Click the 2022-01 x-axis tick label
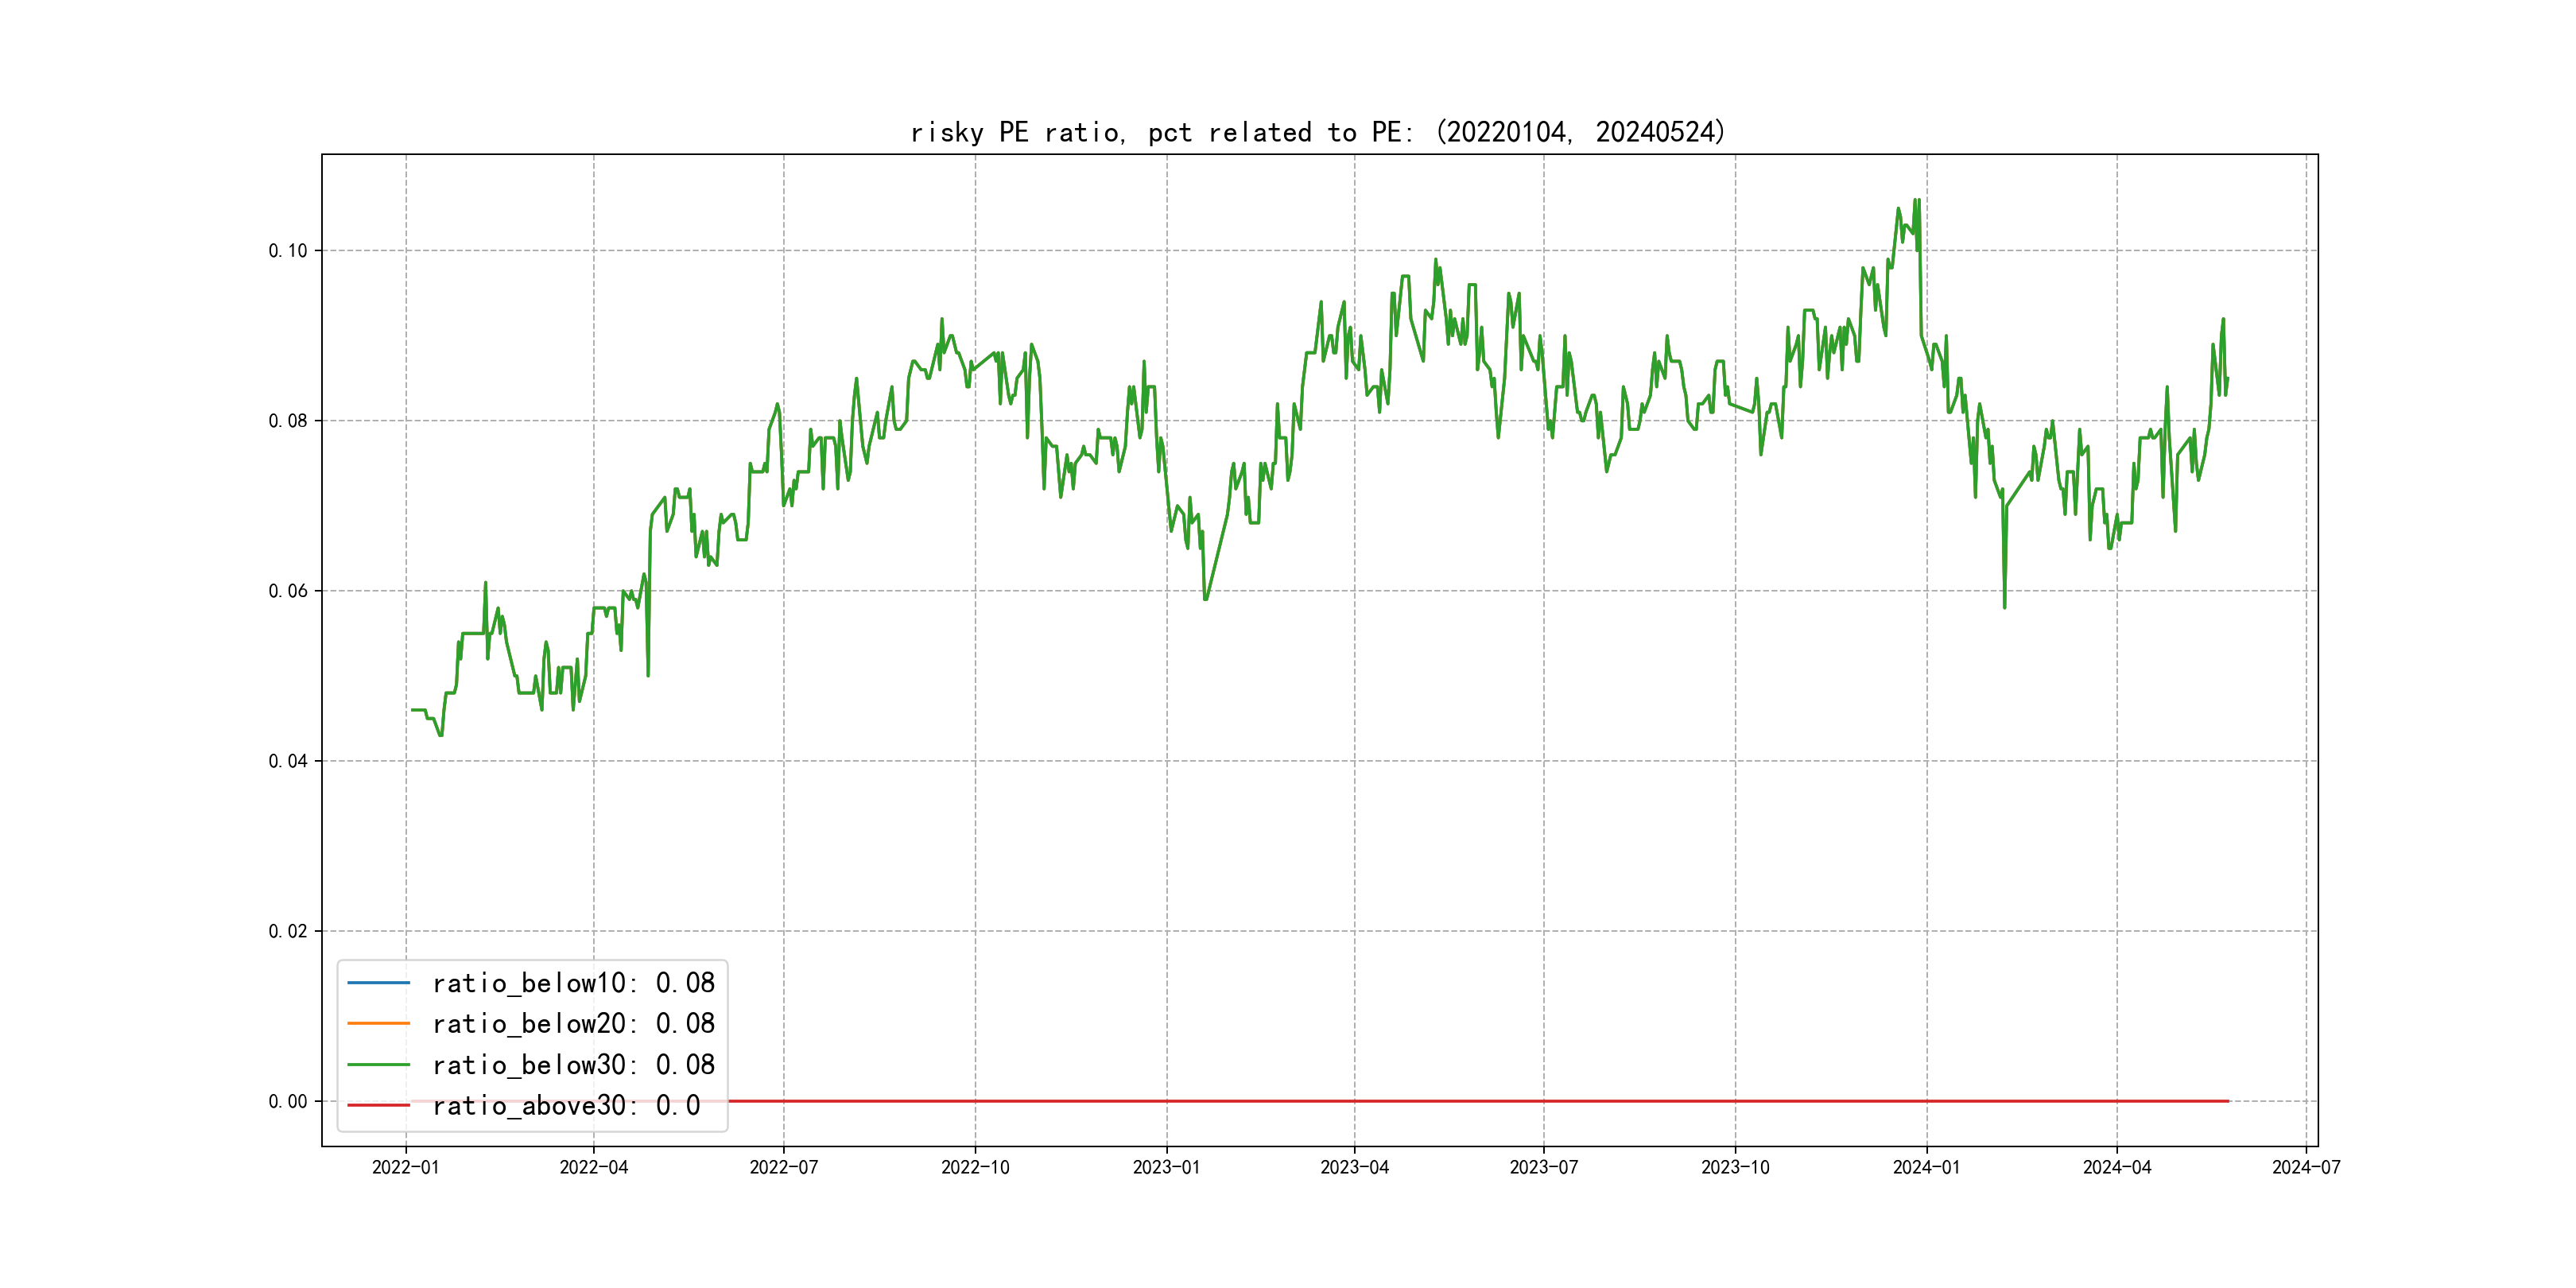Screen dimensions: 2576x1288 tap(405, 1167)
